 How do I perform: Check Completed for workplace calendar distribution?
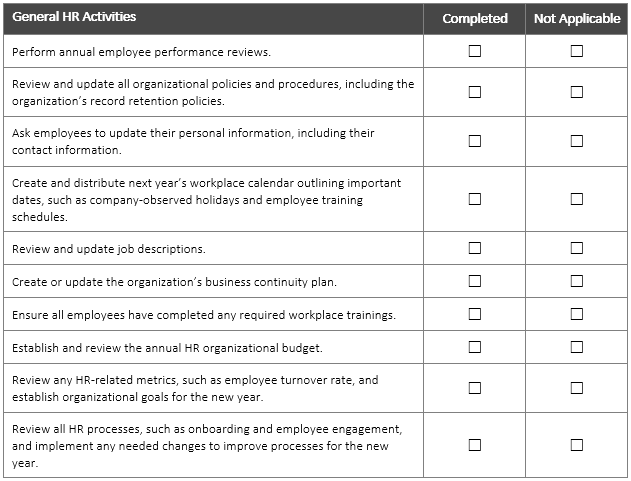point(475,199)
